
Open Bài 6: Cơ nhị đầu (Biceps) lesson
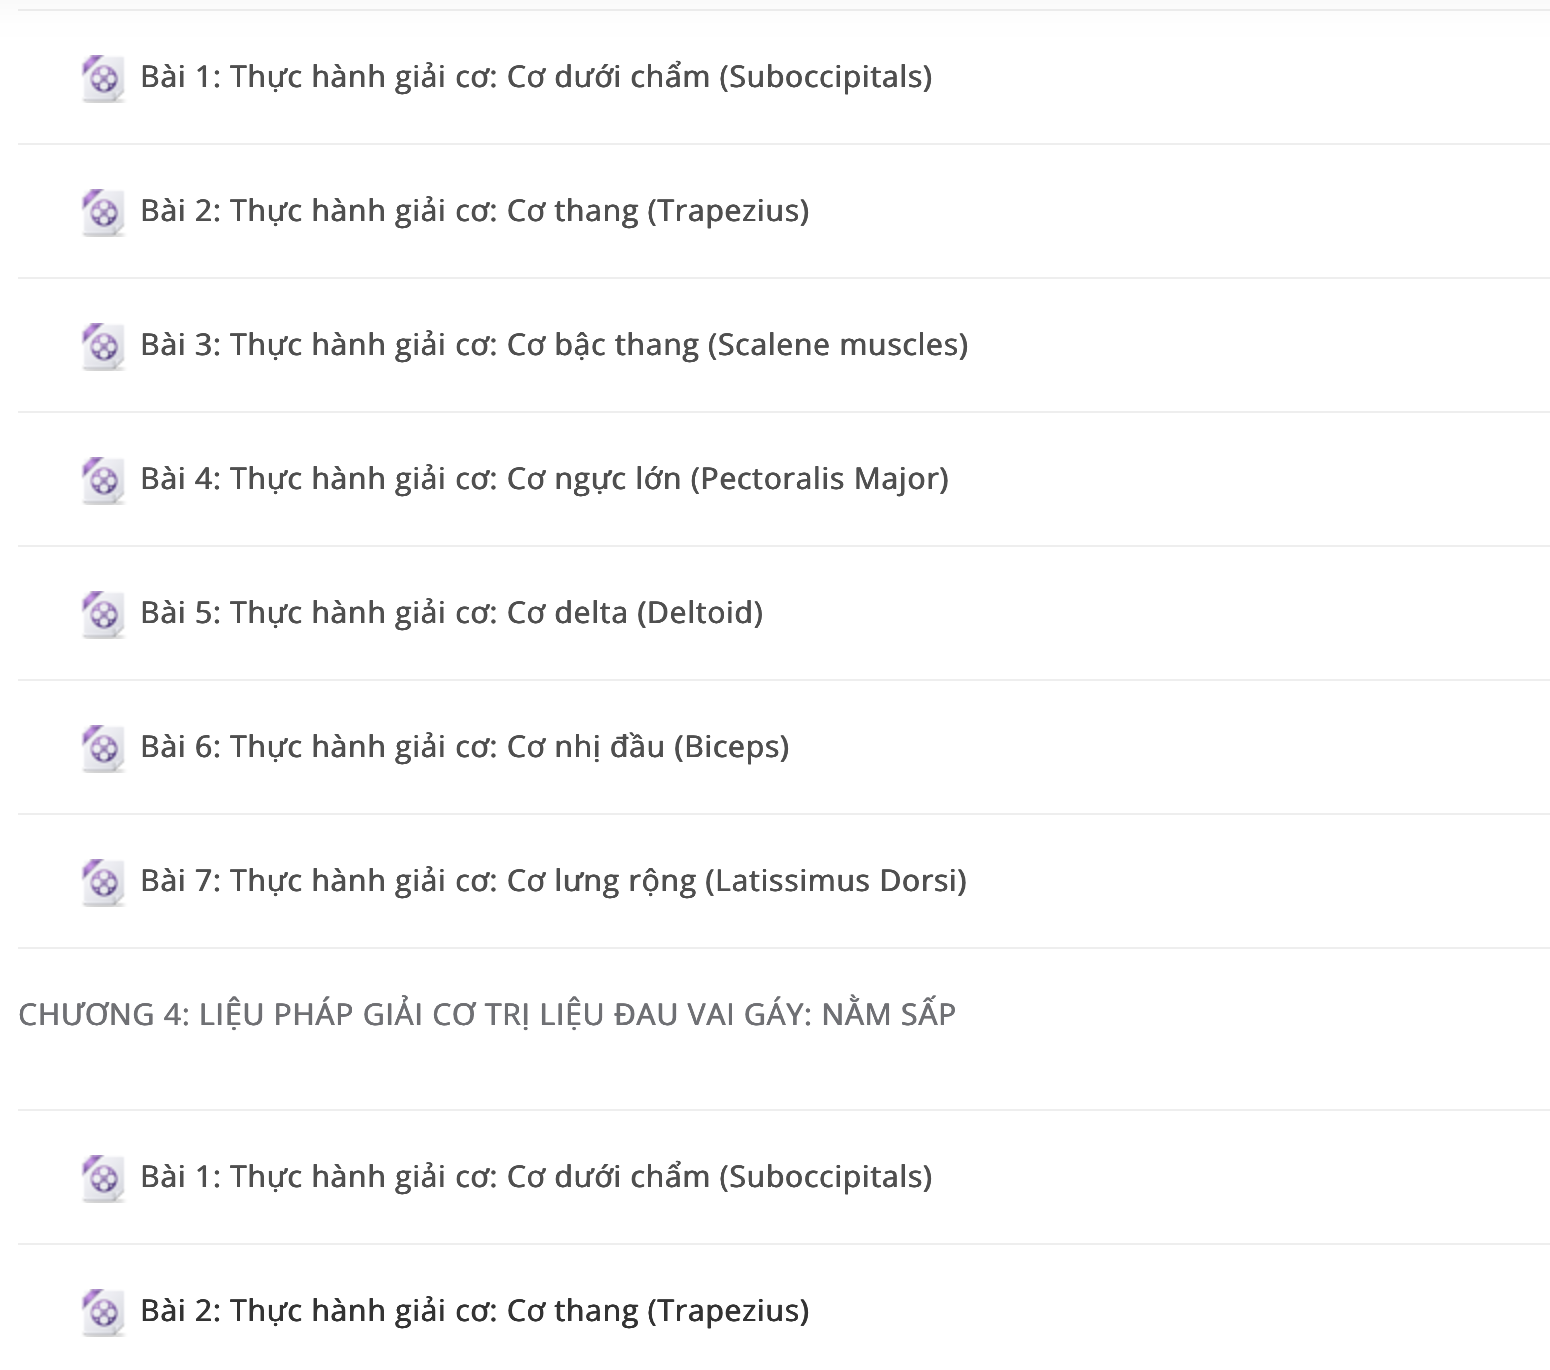click(465, 747)
